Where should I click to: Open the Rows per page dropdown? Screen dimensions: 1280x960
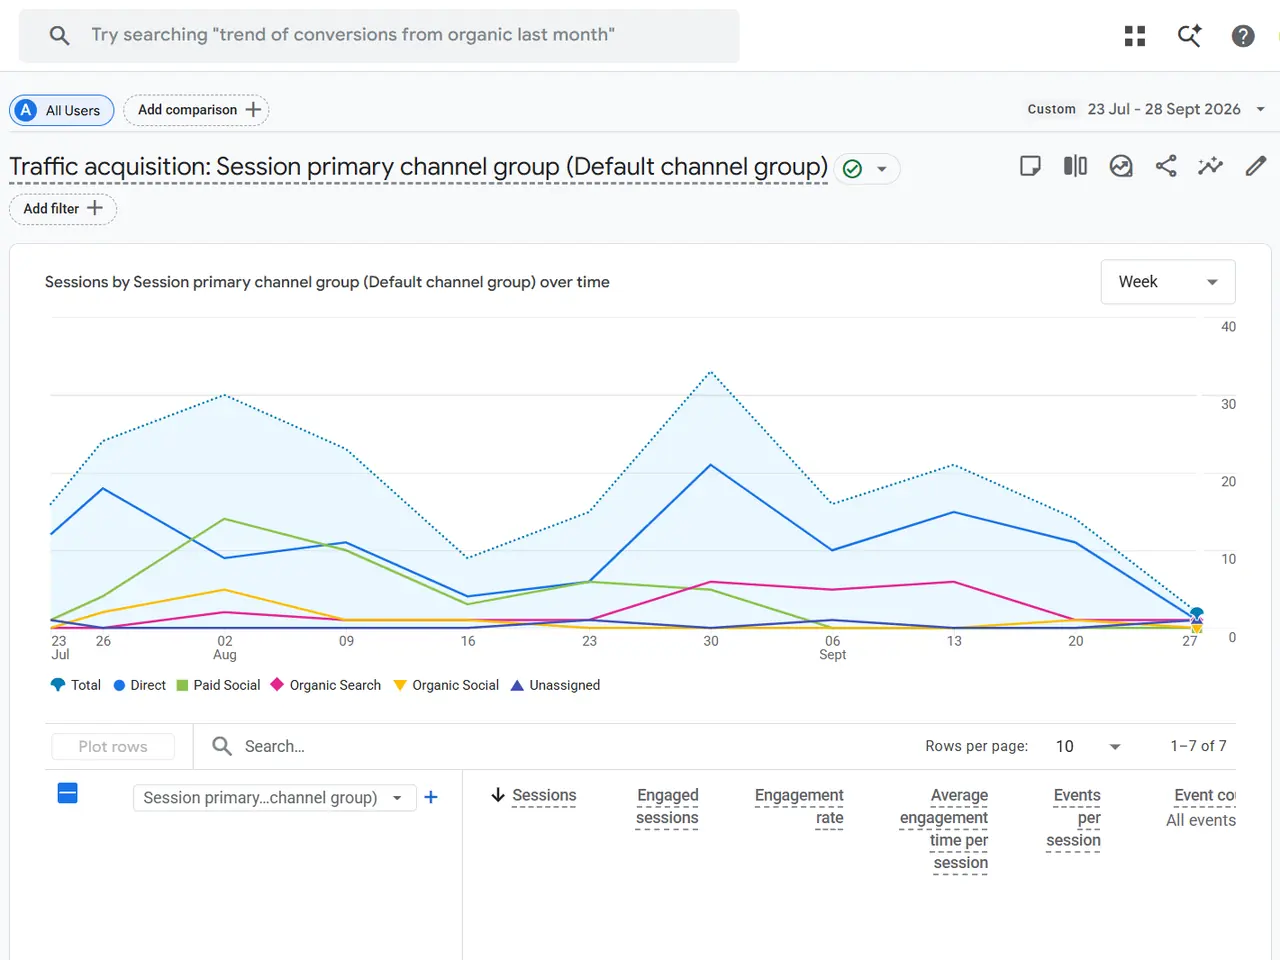click(x=1088, y=746)
